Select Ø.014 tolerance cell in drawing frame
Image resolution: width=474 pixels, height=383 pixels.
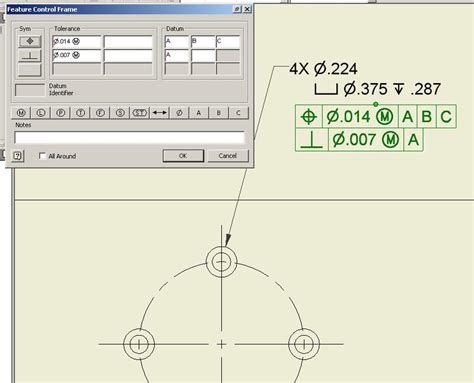pos(360,117)
